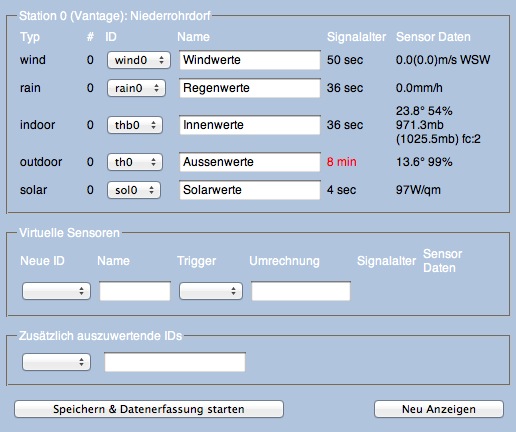
Task: Click the Sensor Daten header in station table
Action: (x=433, y=37)
